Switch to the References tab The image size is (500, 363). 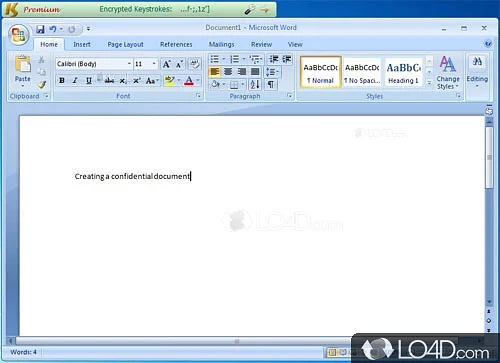176,44
